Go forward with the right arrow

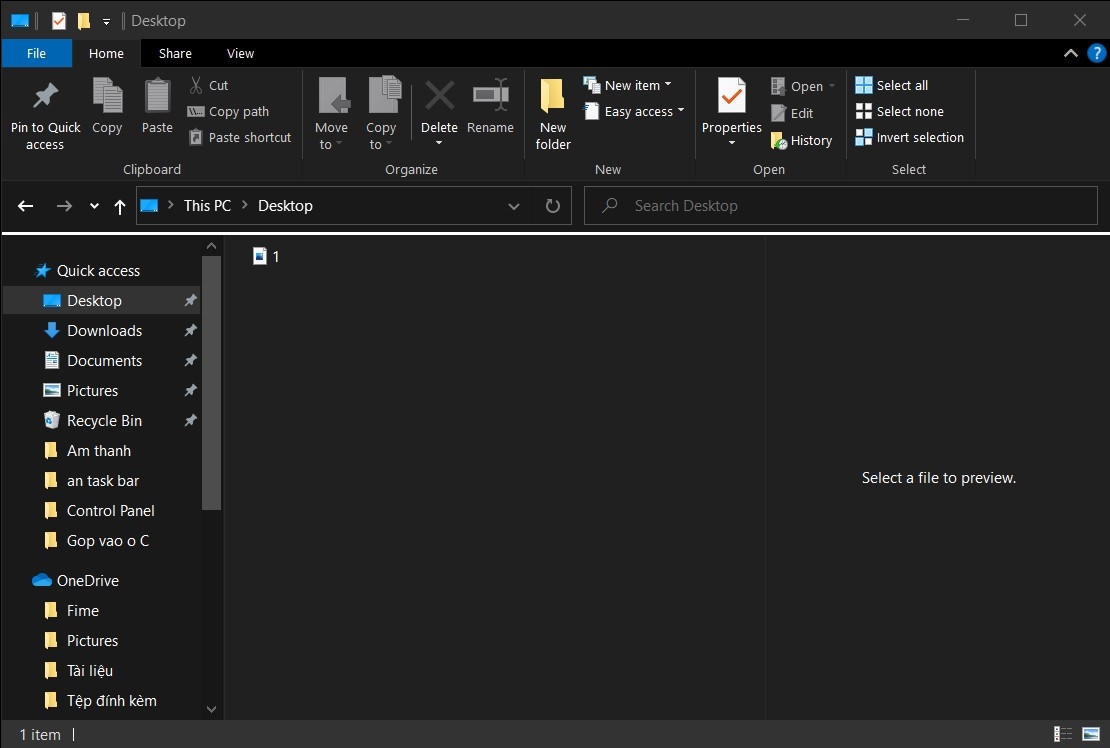click(x=64, y=206)
